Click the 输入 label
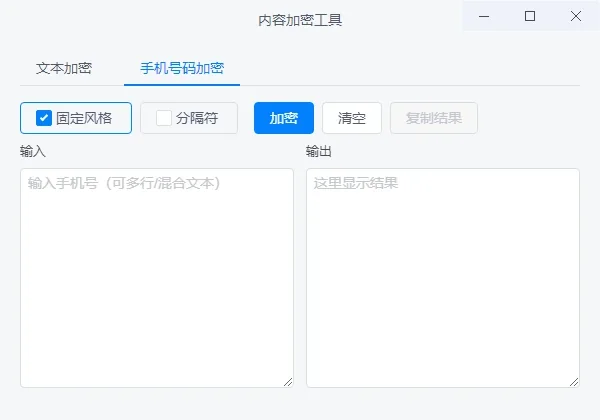 coord(33,151)
